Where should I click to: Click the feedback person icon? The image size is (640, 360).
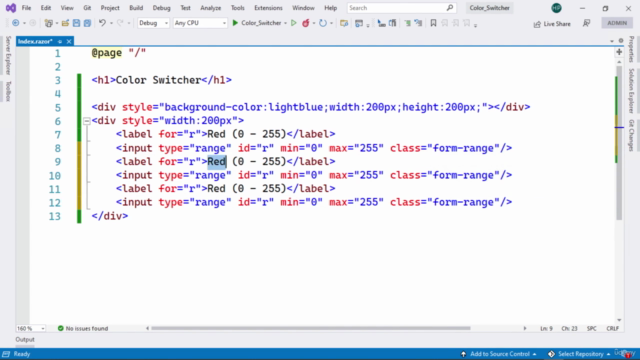click(587, 24)
